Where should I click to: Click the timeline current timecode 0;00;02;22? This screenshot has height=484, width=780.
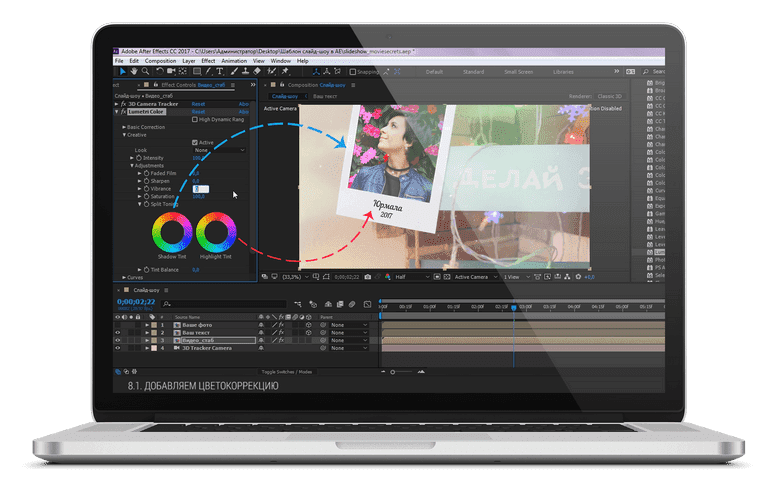point(134,300)
